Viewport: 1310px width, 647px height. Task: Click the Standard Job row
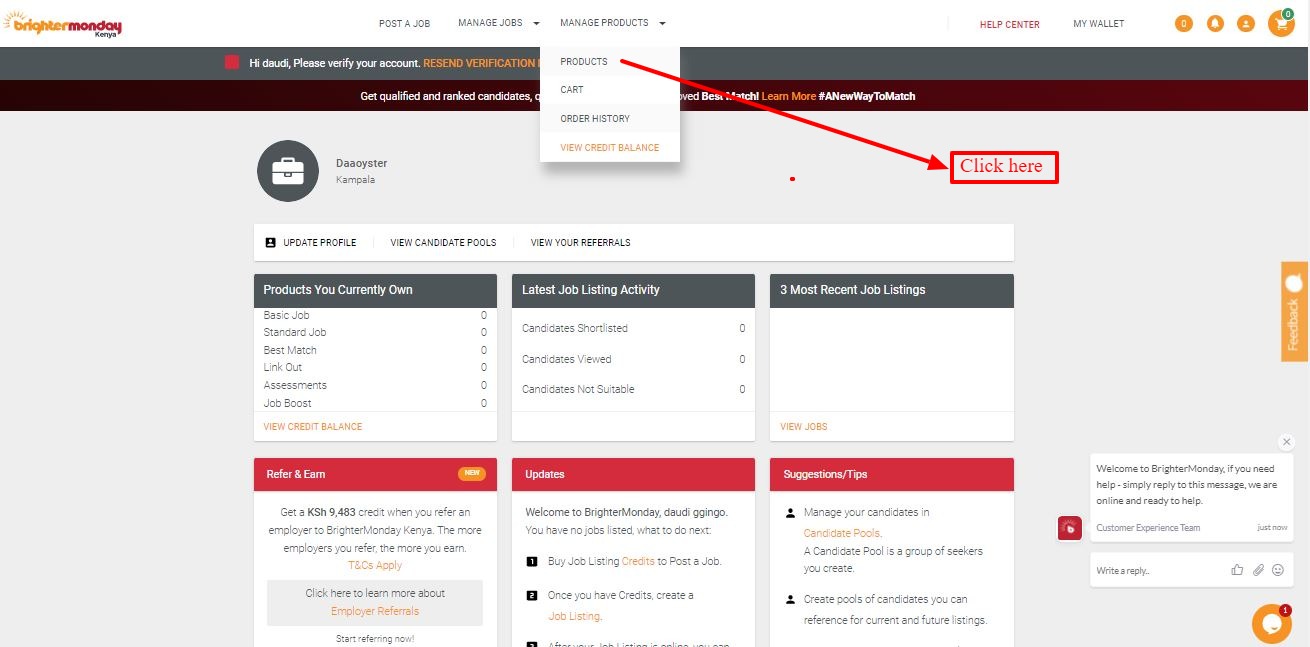click(375, 332)
